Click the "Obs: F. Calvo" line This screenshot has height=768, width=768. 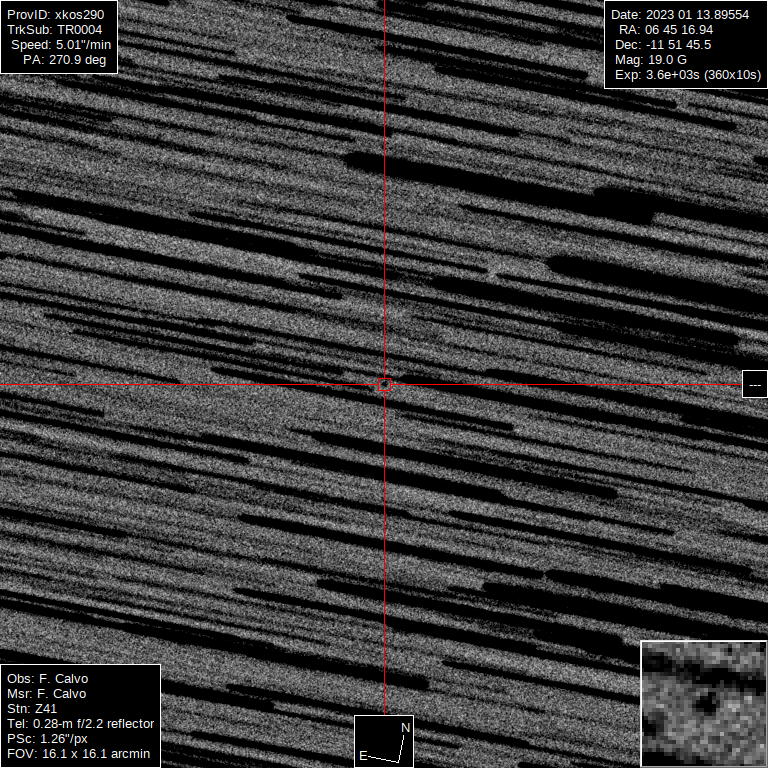(x=48, y=679)
